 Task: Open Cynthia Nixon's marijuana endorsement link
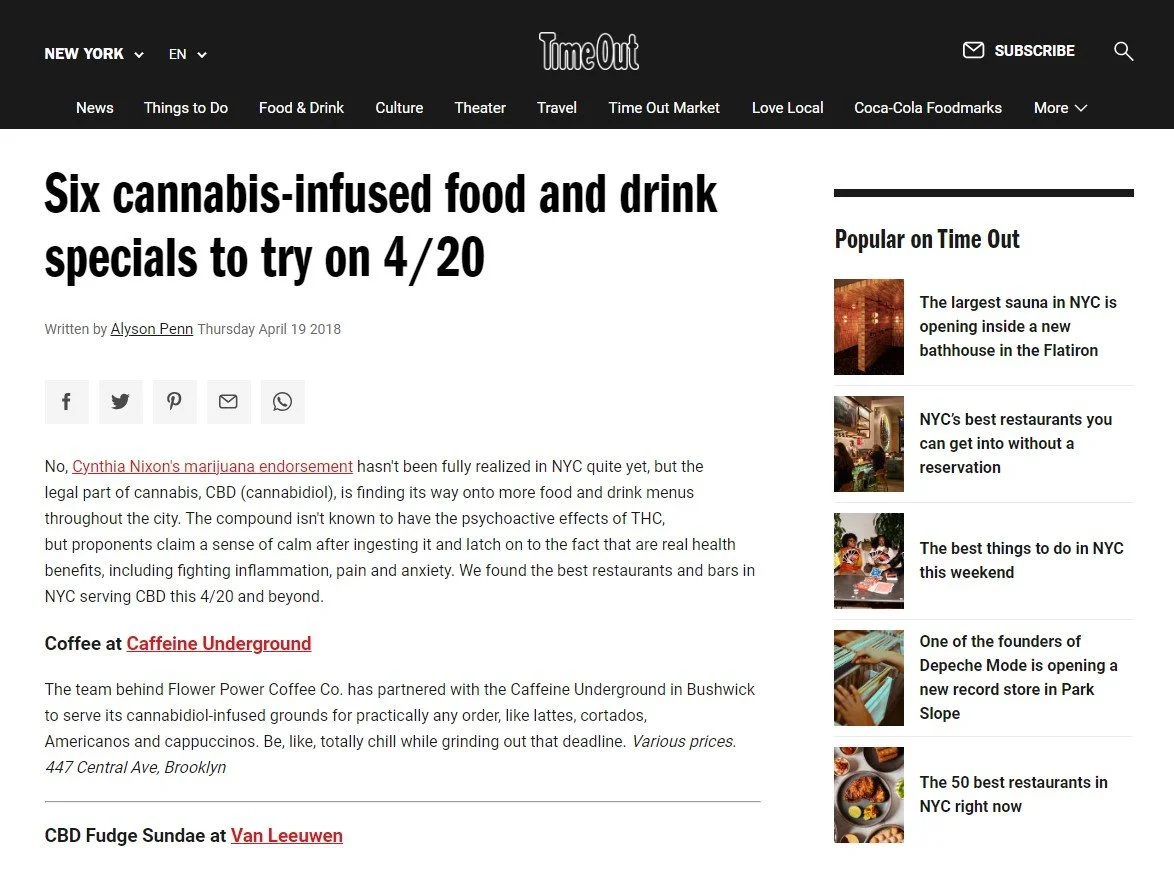pos(213,467)
